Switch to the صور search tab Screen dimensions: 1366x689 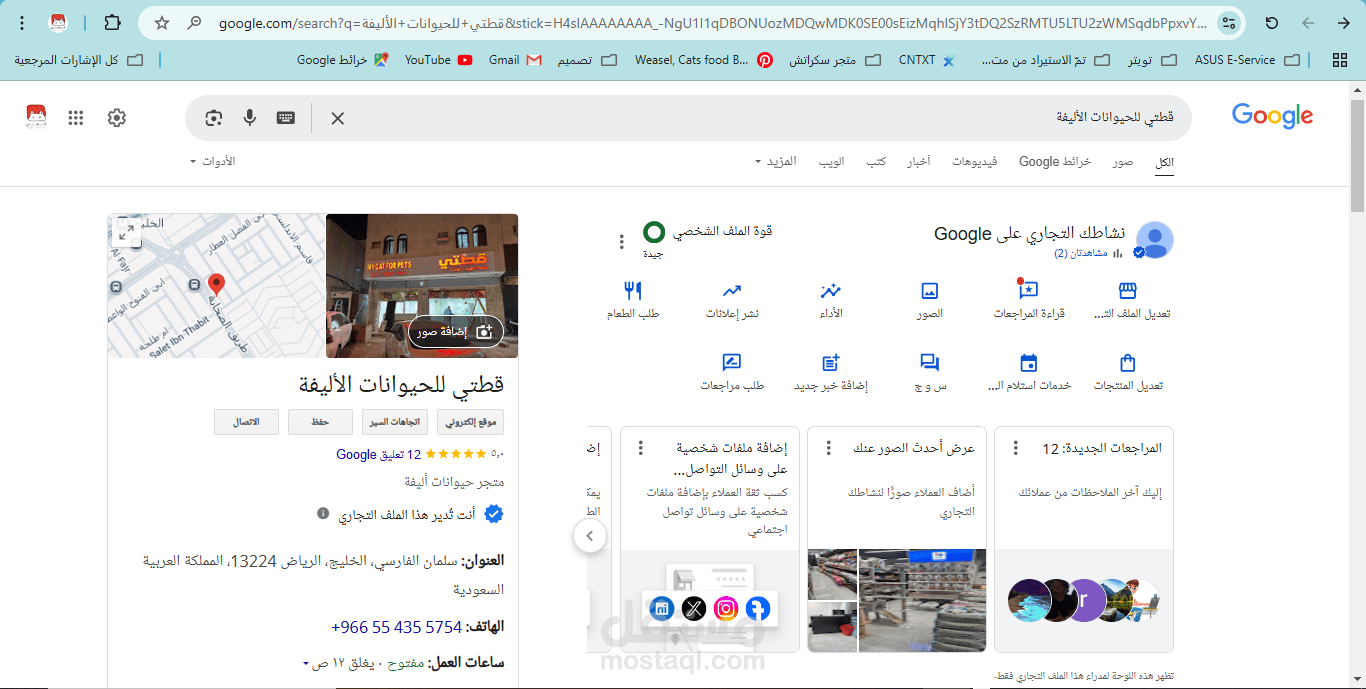pos(1123,161)
